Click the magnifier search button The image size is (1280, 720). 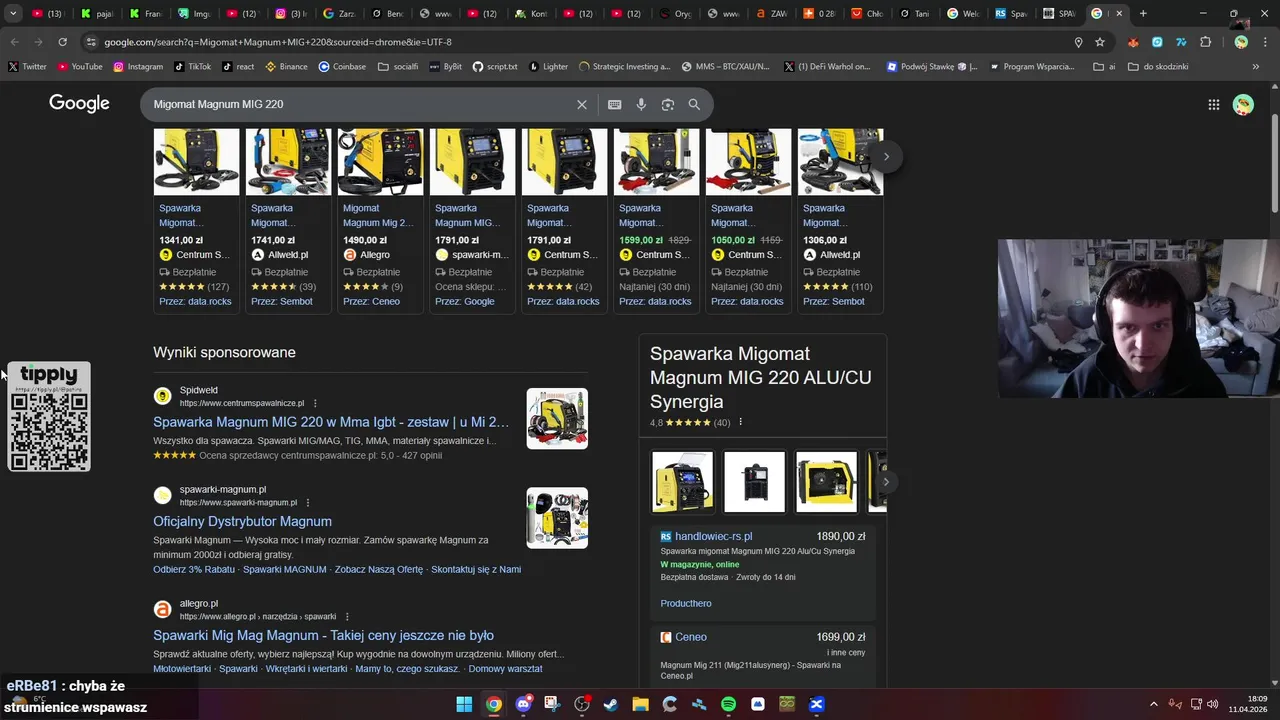click(694, 104)
